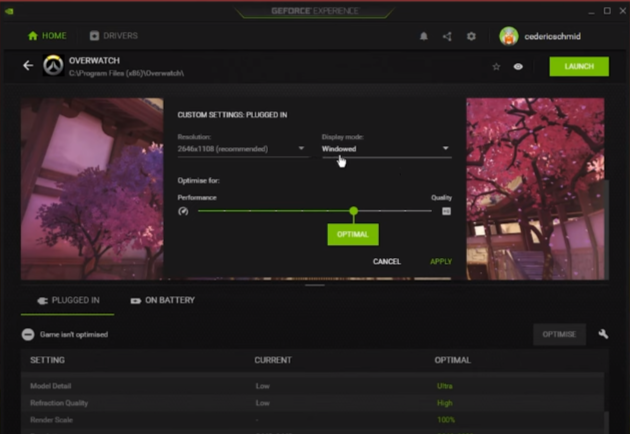630x434 pixels.
Task: Click the Refraction Quality setting row
Action: point(313,403)
